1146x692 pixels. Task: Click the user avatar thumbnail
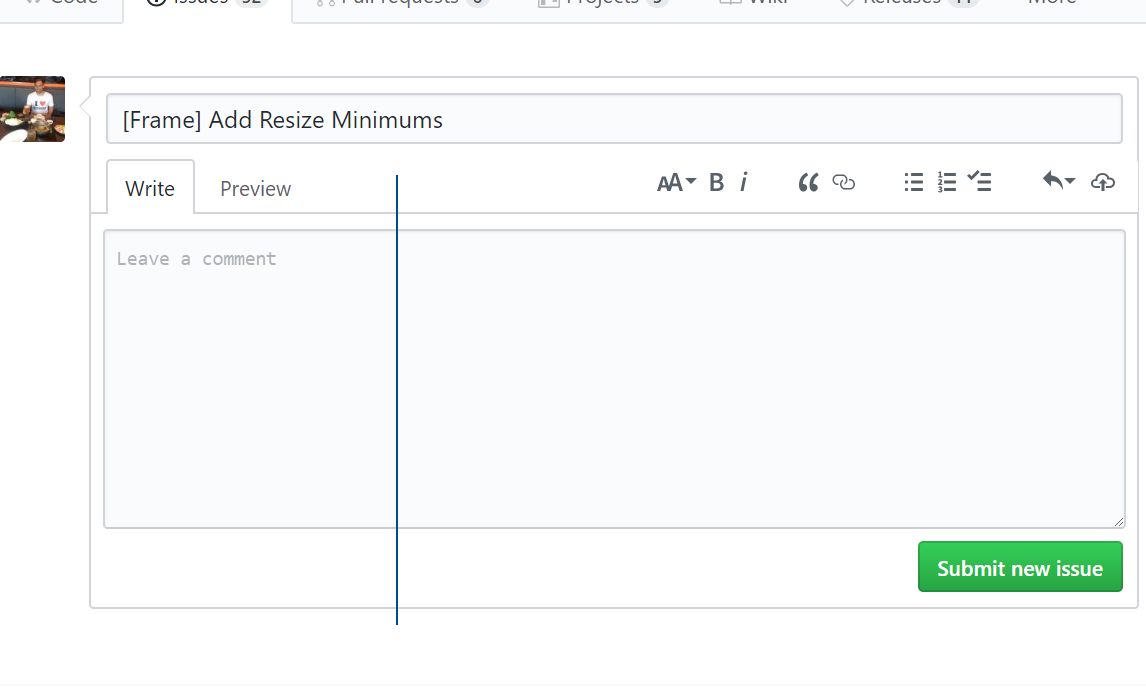point(33,109)
